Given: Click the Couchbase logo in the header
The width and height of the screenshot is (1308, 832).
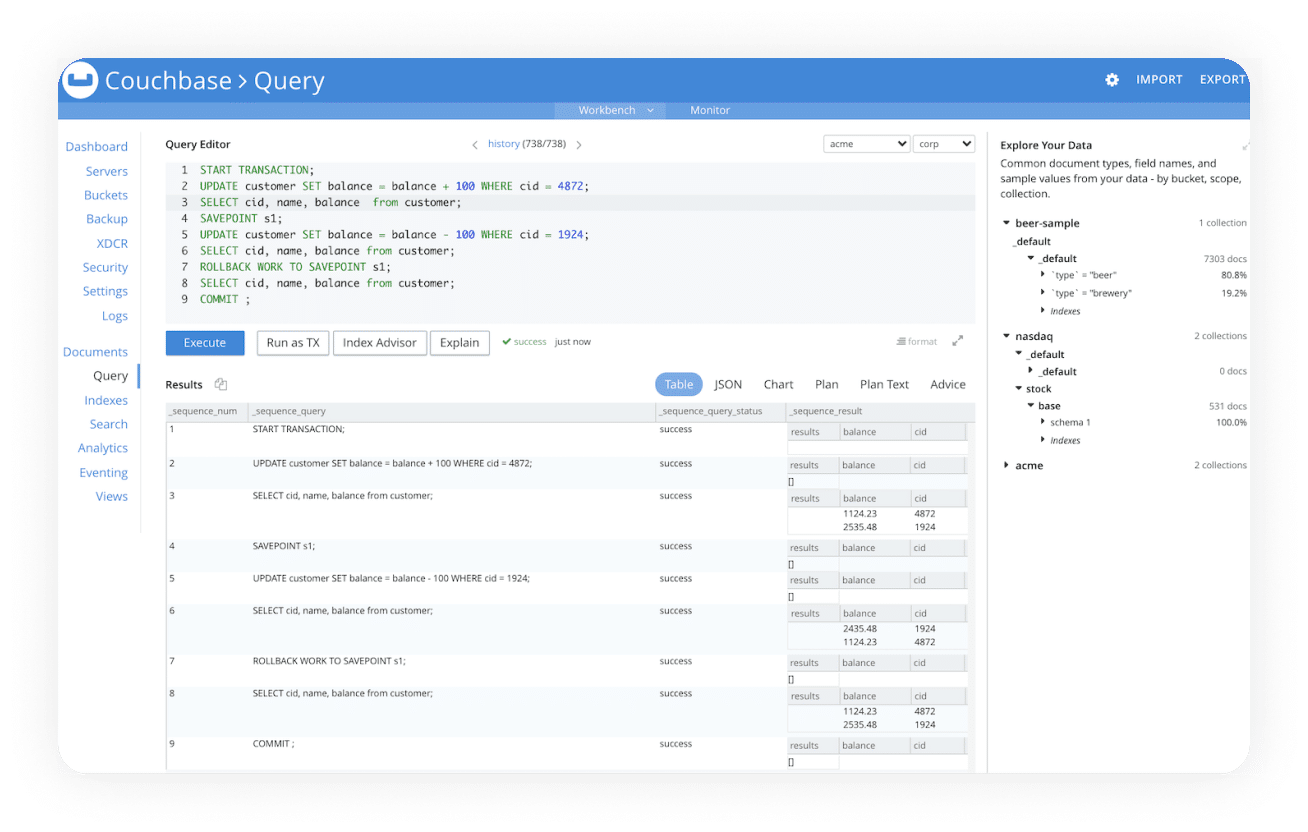Looking at the screenshot, I should (79, 79).
